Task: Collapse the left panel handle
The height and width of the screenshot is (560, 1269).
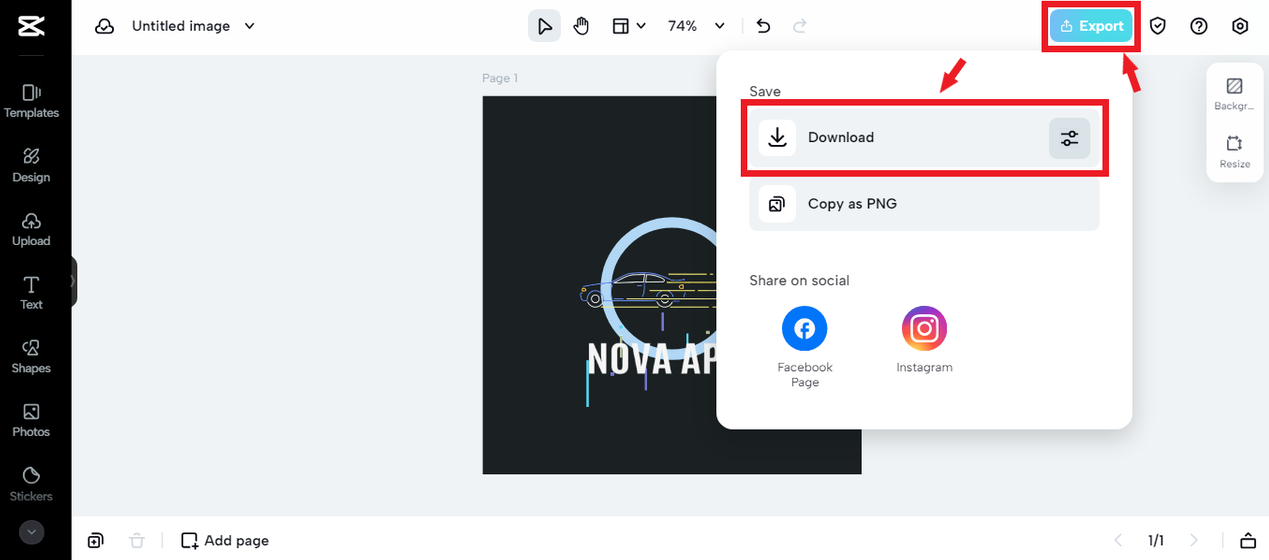Action: (x=73, y=282)
